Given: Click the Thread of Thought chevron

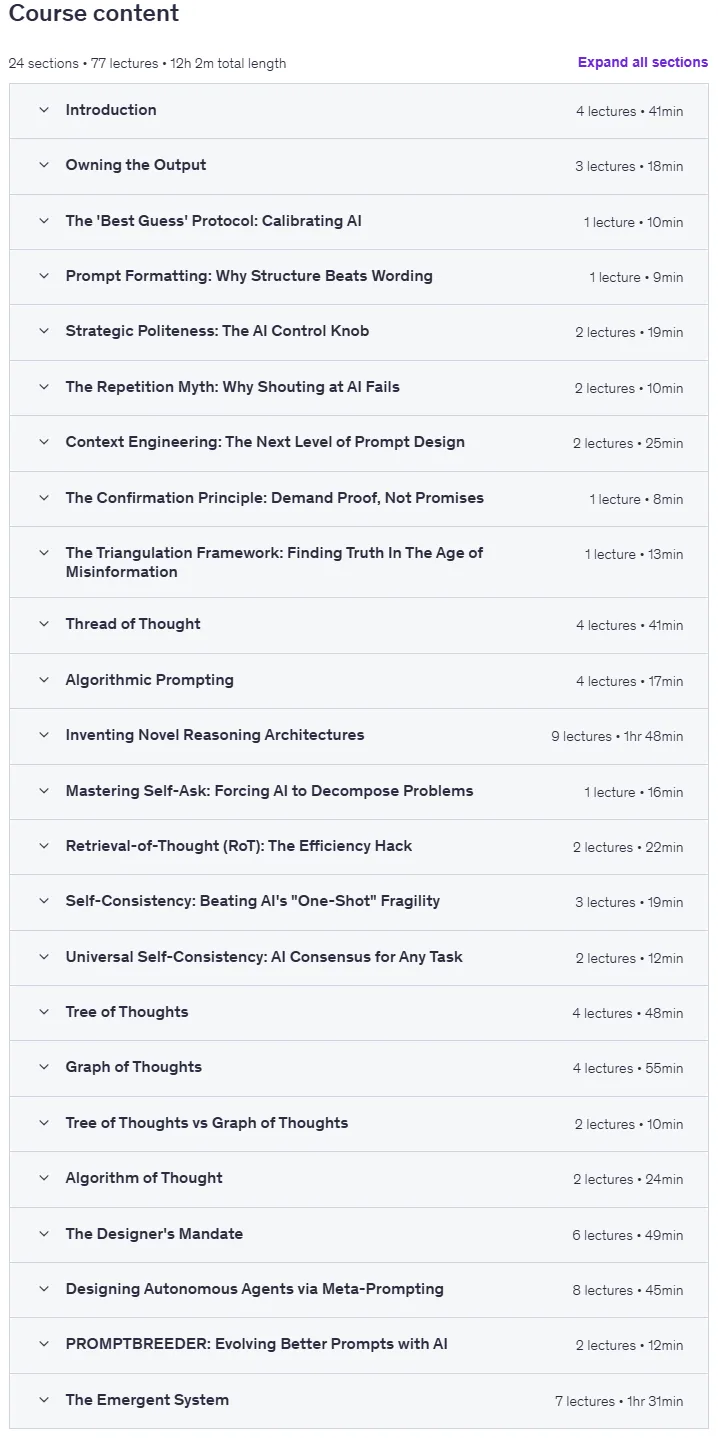Looking at the screenshot, I should 44,624.
